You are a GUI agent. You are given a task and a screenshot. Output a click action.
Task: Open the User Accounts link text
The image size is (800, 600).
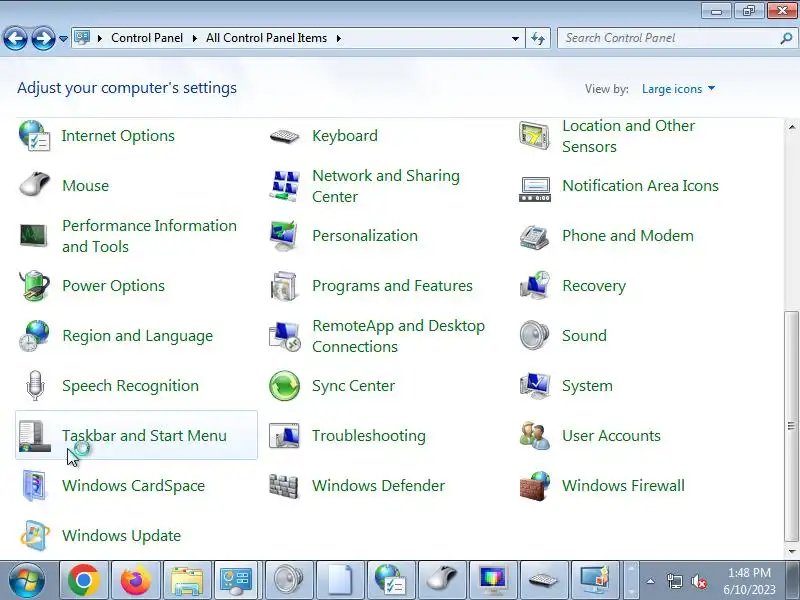611,436
